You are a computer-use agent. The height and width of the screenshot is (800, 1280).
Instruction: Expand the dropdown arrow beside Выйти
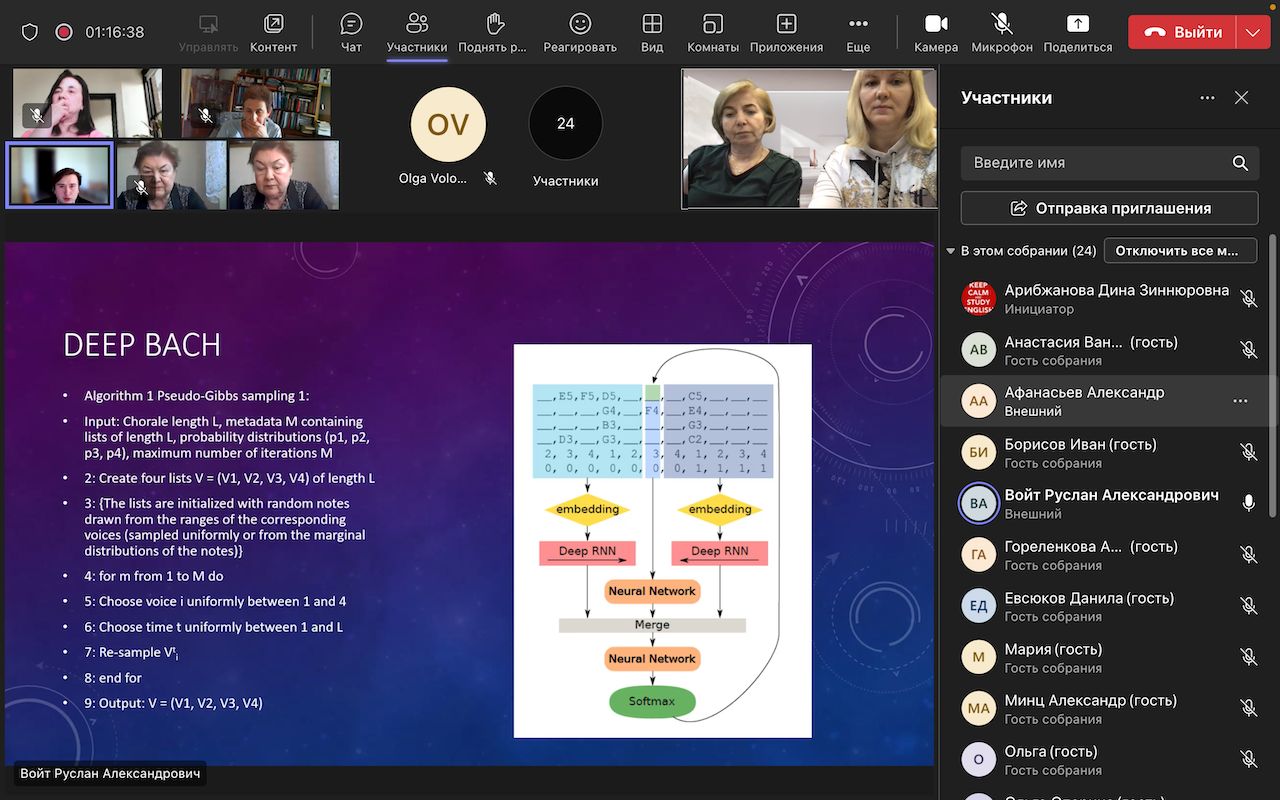click(1253, 32)
